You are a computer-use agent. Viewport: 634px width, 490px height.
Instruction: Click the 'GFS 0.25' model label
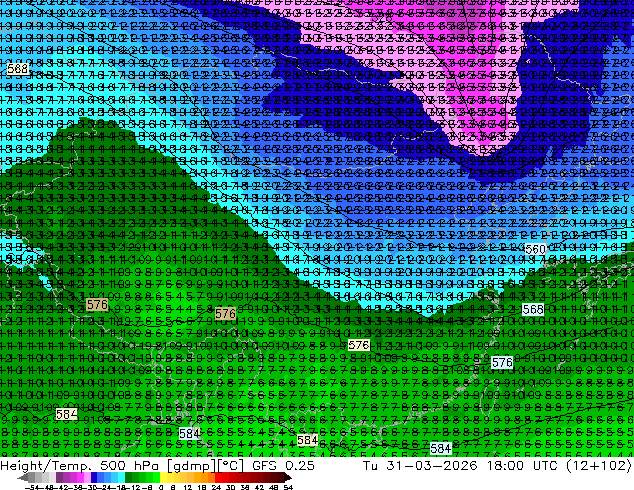pyautogui.click(x=283, y=466)
